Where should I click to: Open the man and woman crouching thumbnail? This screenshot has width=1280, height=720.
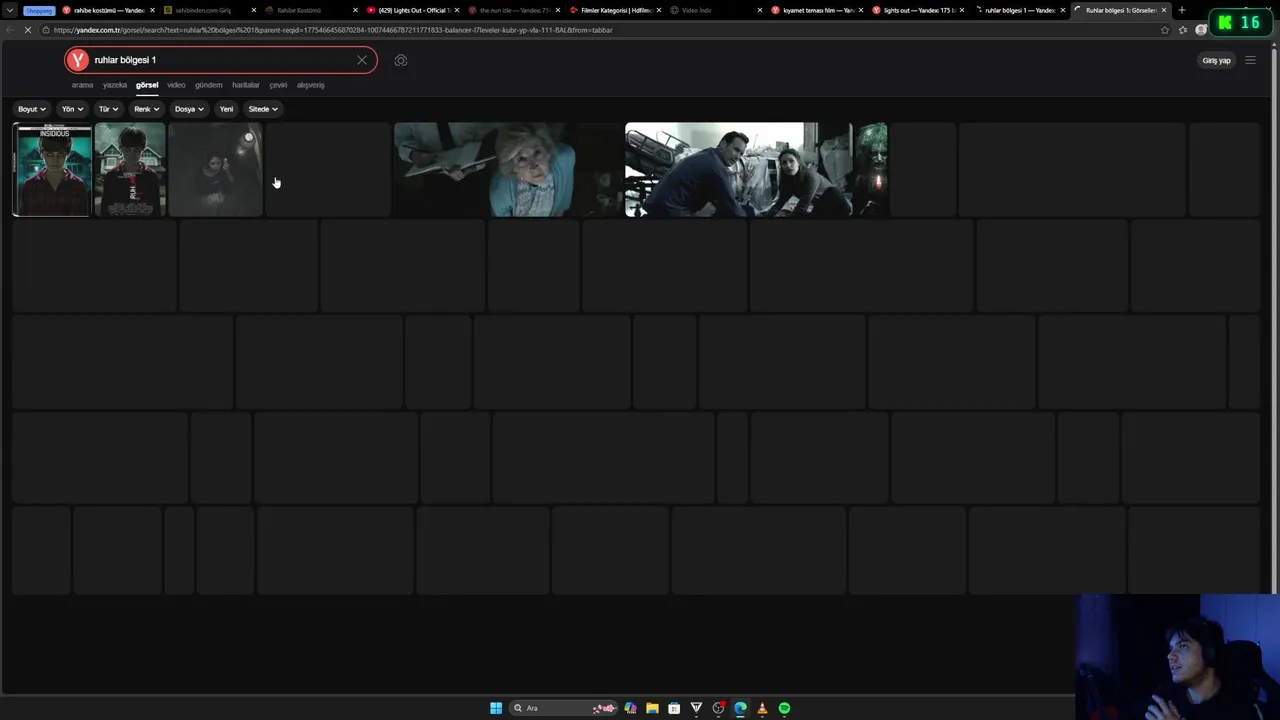click(x=738, y=169)
